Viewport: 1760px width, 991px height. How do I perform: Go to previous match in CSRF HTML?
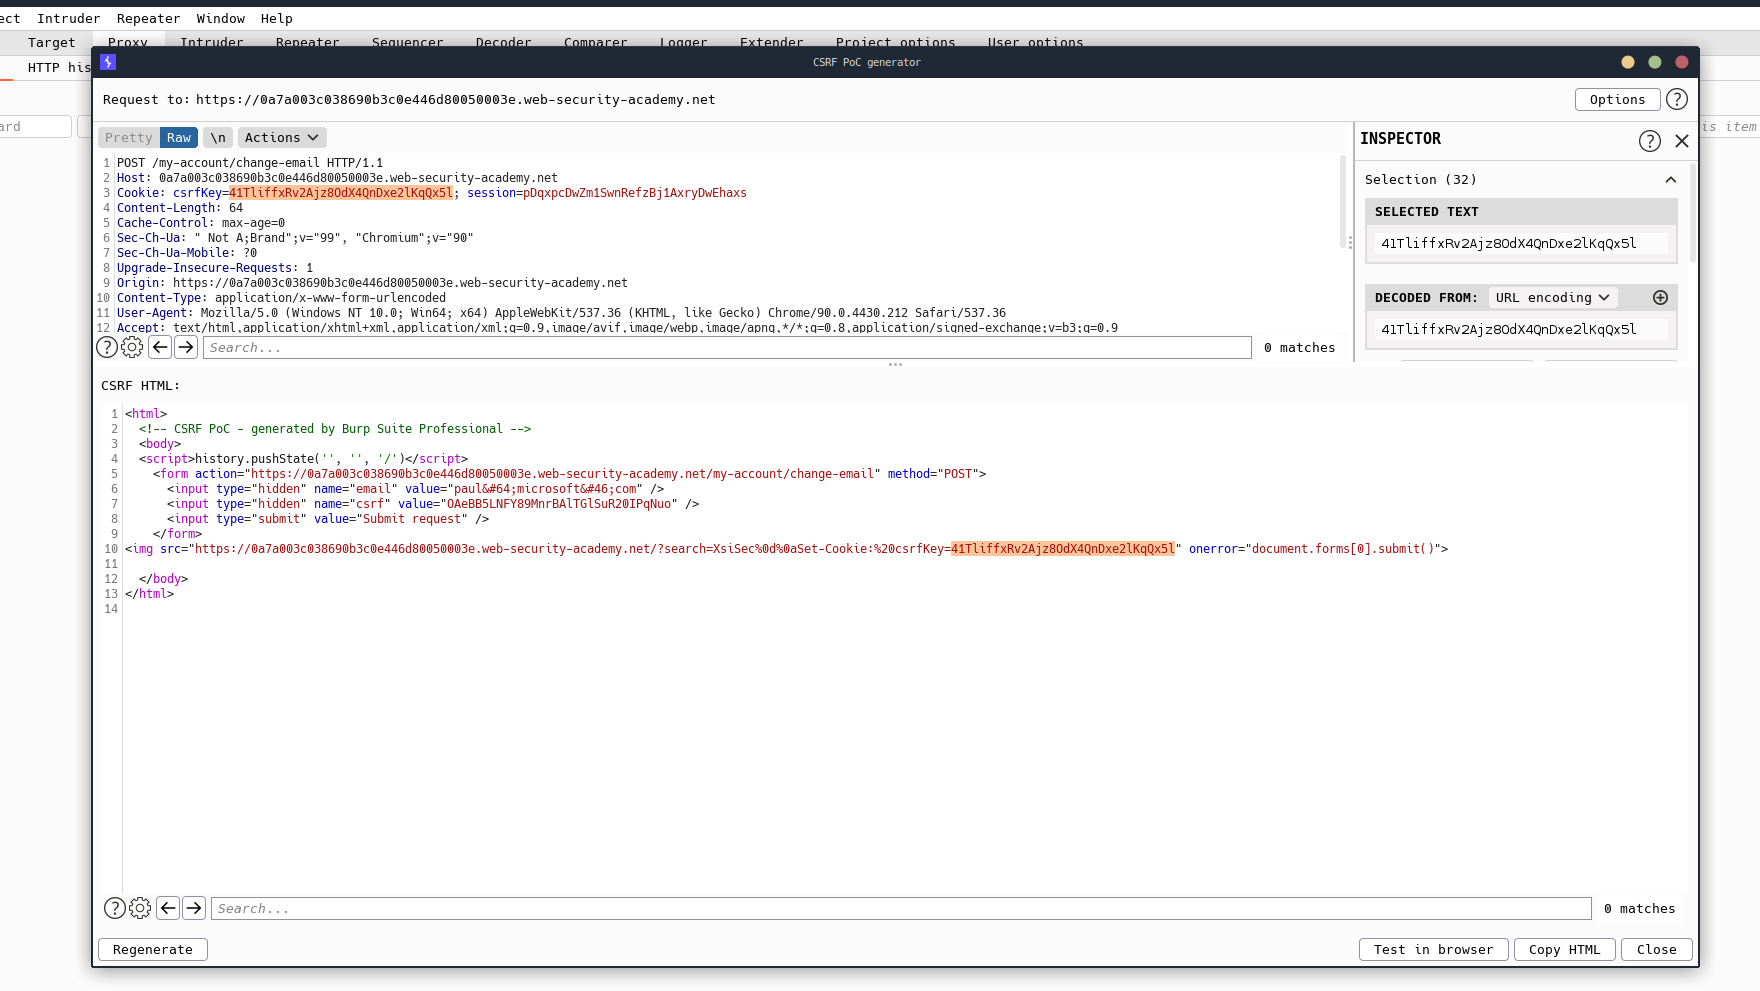[168, 908]
